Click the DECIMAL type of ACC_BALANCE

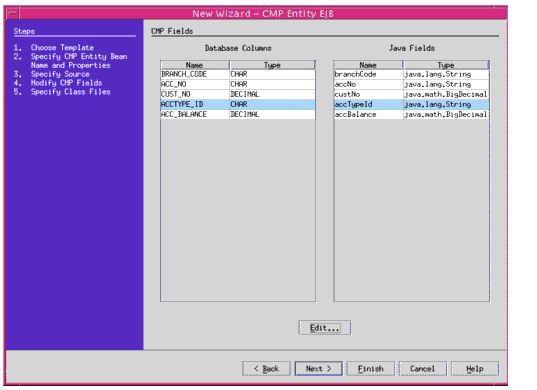click(x=272, y=114)
